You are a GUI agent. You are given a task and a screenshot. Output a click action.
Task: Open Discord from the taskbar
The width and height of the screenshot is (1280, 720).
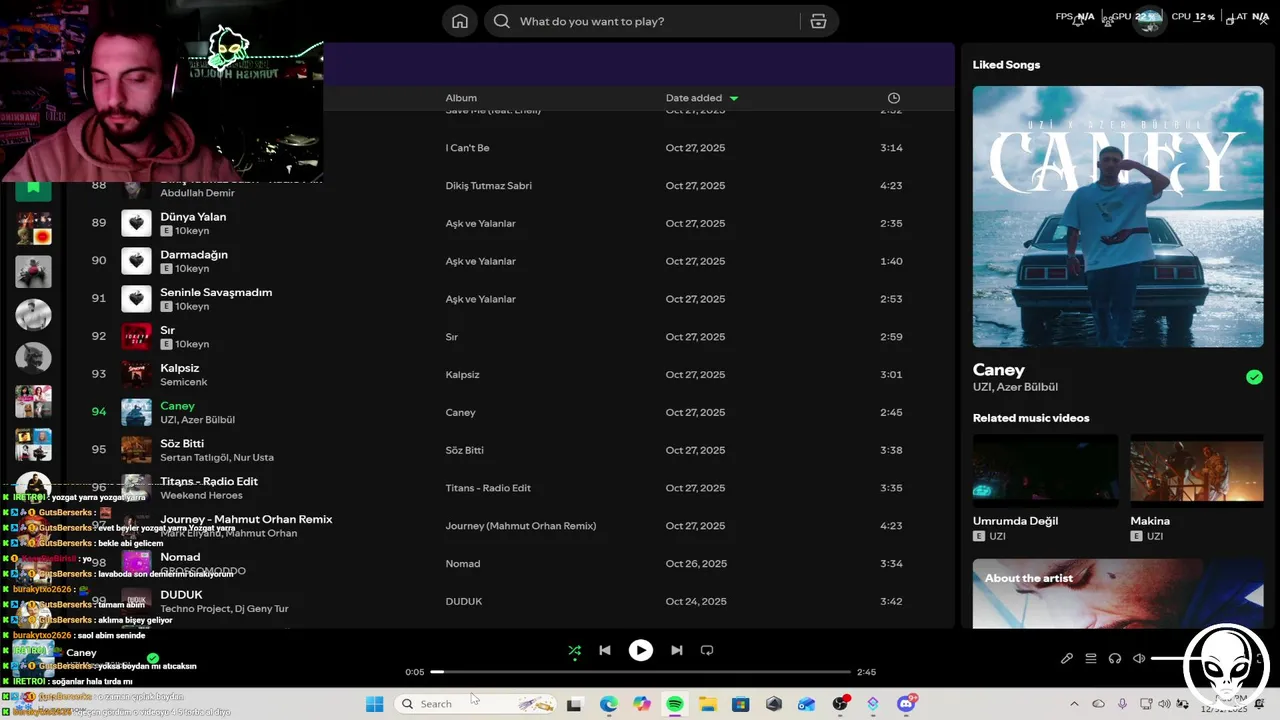(906, 704)
